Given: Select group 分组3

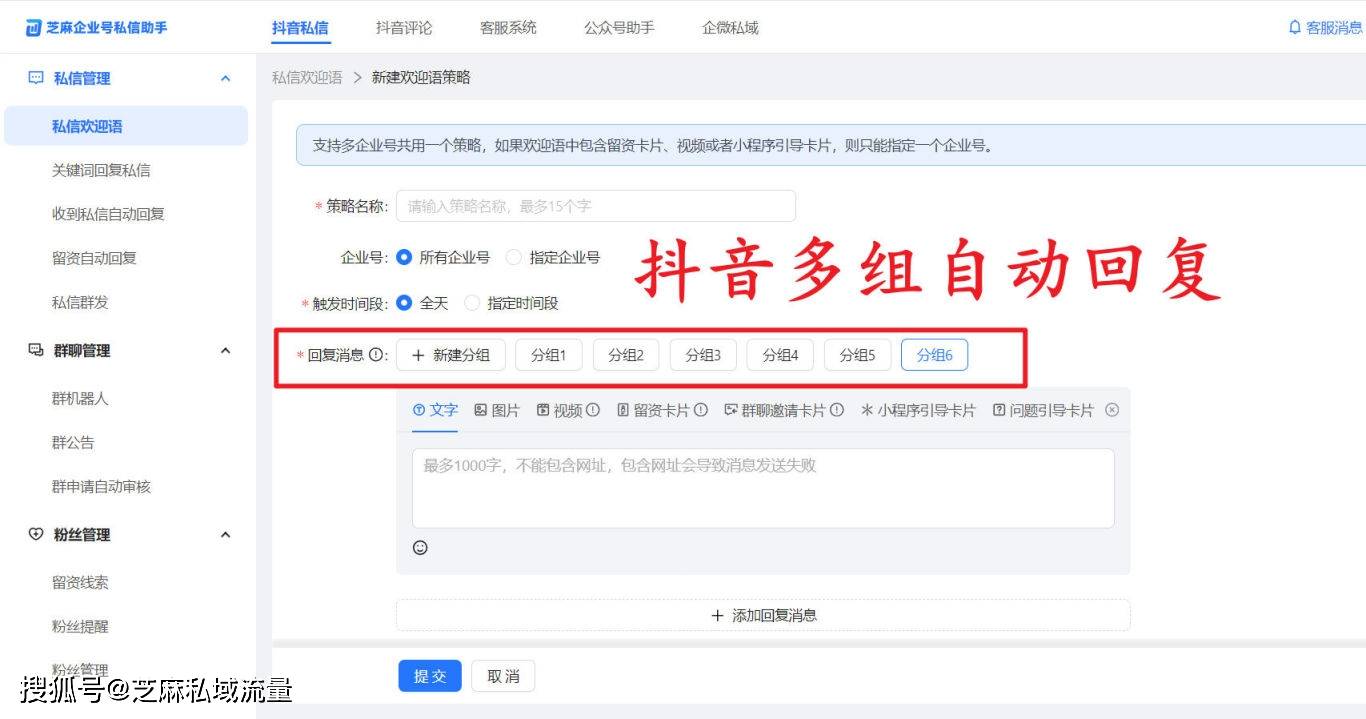Looking at the screenshot, I should [x=703, y=355].
